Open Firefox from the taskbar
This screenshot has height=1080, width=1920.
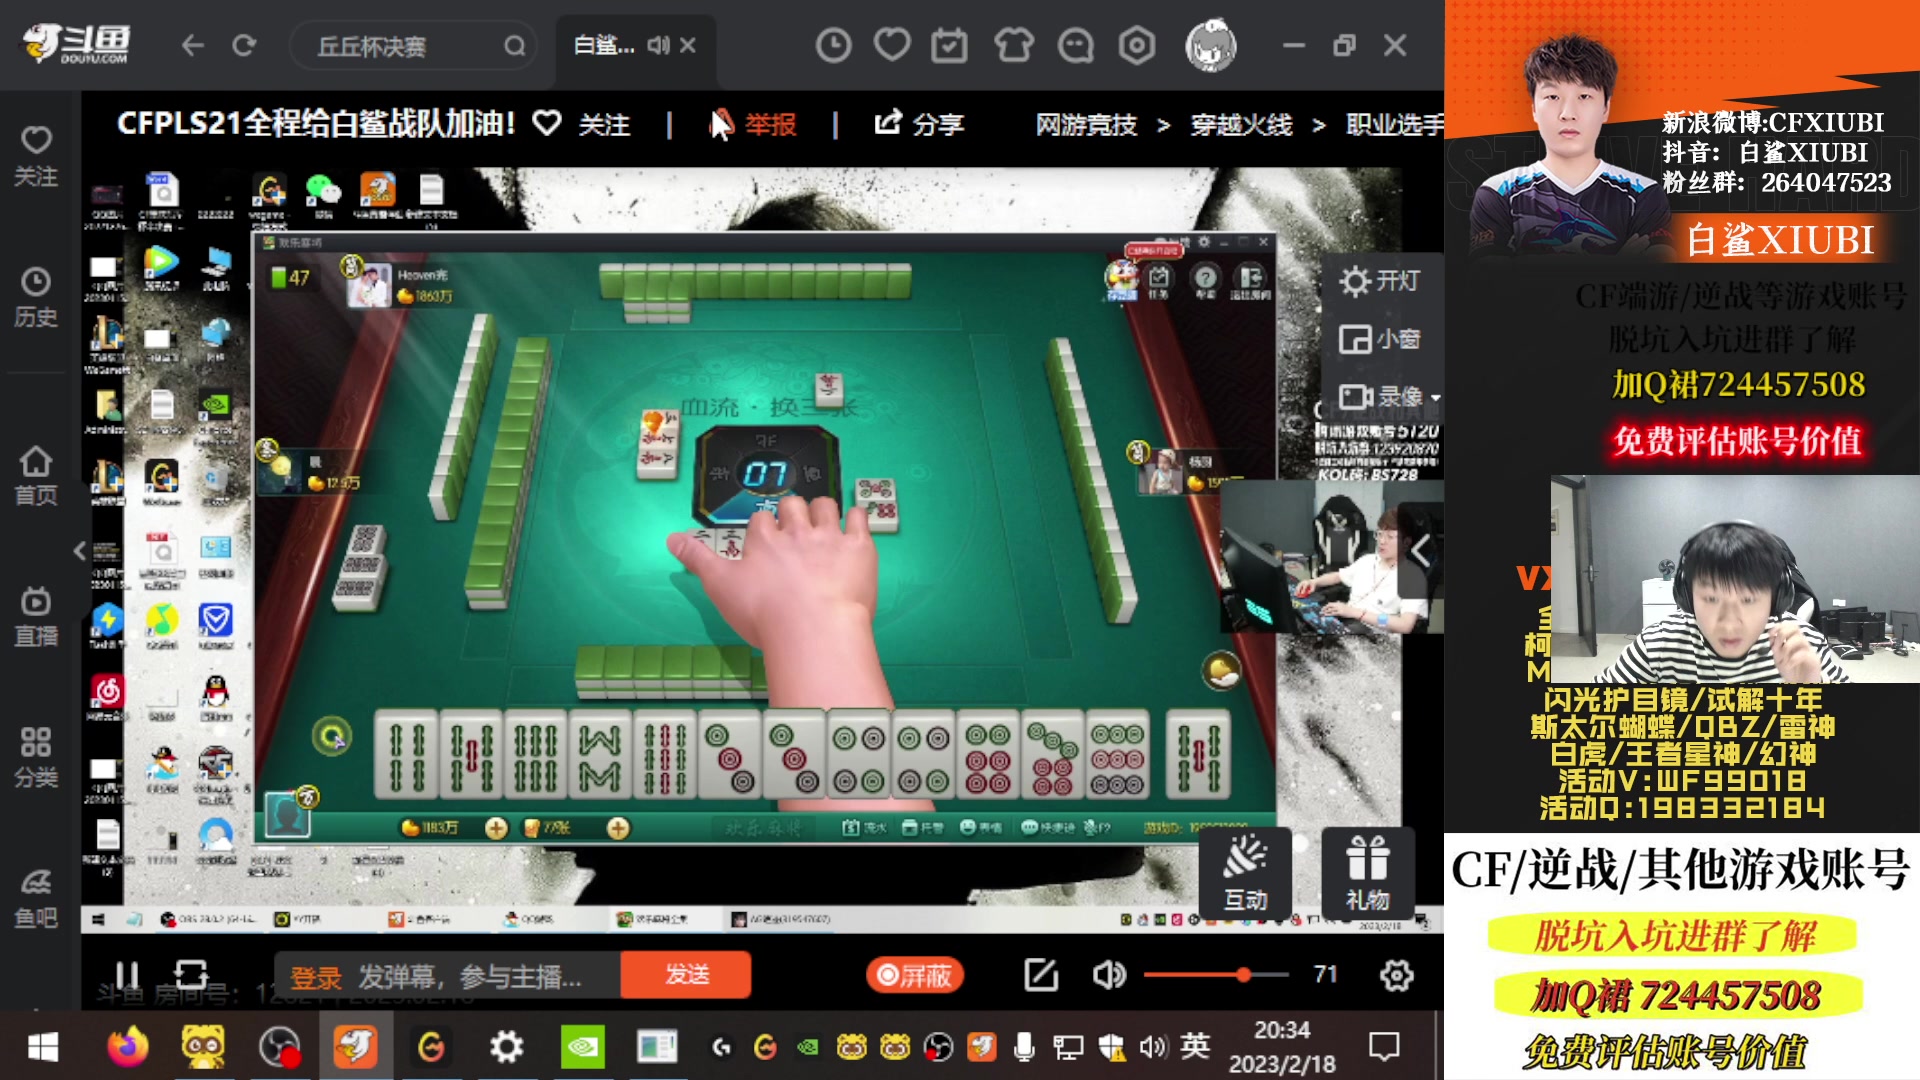(127, 1047)
